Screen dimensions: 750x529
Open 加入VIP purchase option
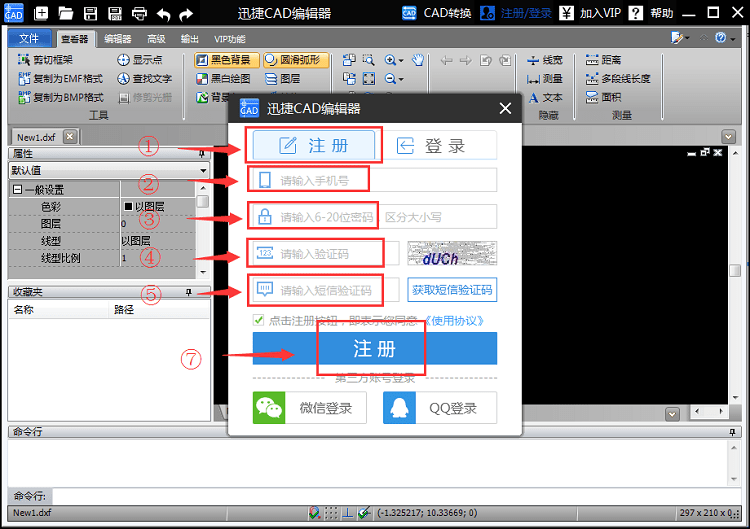click(x=590, y=13)
